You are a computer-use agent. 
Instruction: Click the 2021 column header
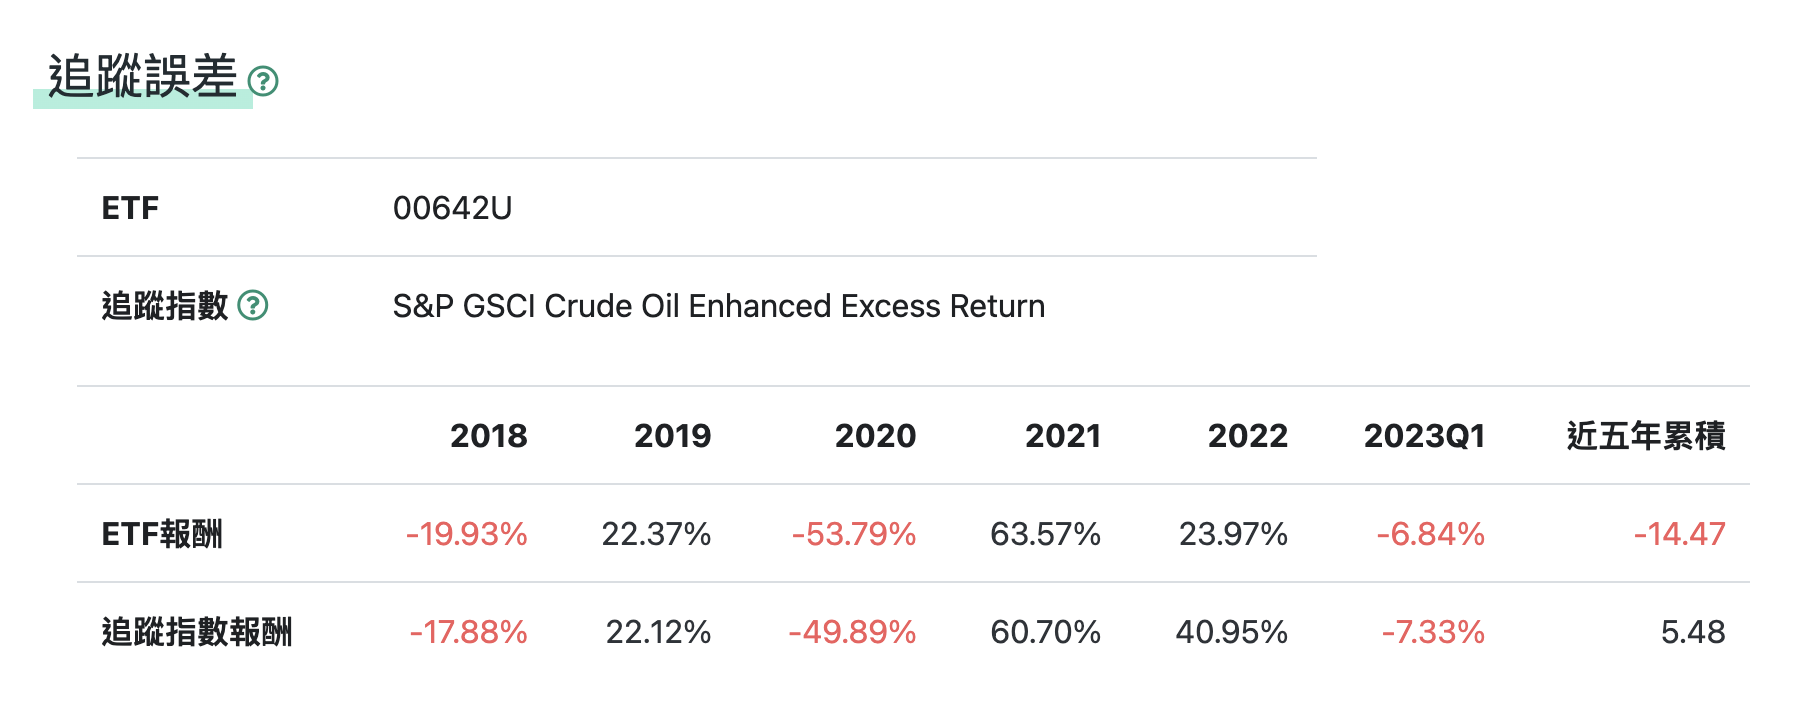(1062, 436)
